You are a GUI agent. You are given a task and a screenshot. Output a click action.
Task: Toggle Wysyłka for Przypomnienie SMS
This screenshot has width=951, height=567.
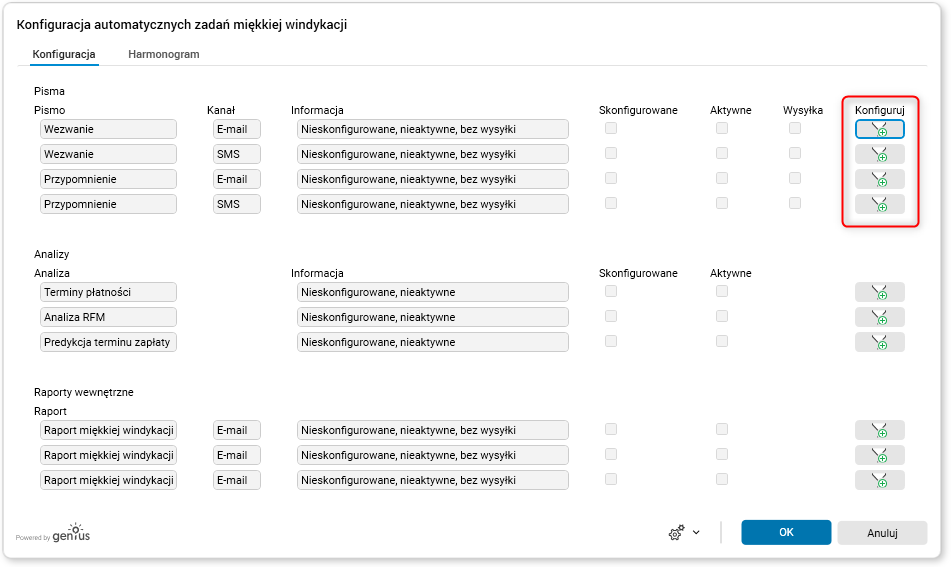pos(795,203)
